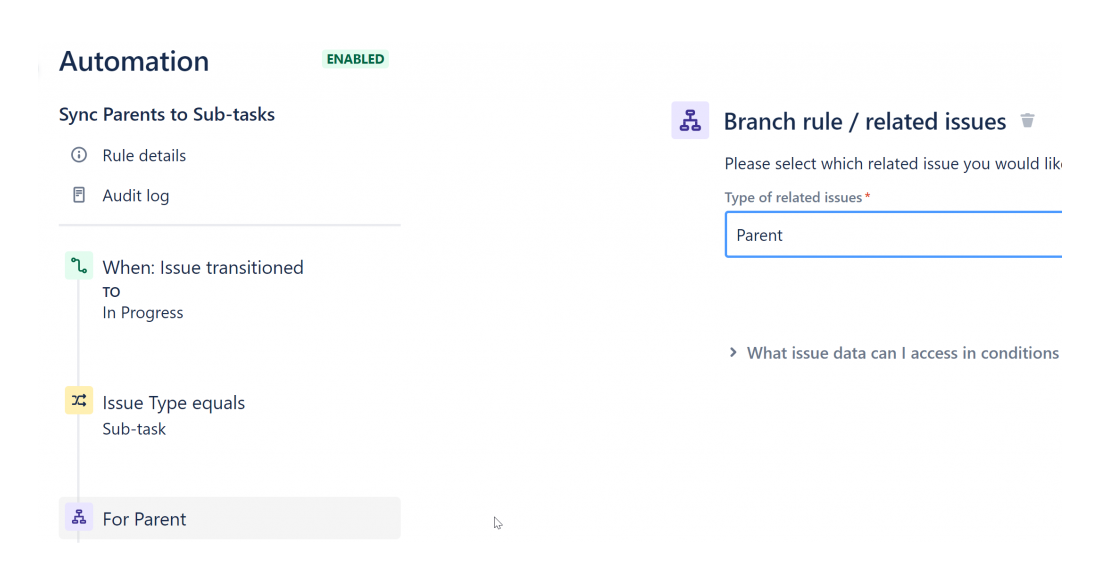The width and height of the screenshot is (1100, 584).
Task: Click the Automation page heading
Action: [x=134, y=61]
